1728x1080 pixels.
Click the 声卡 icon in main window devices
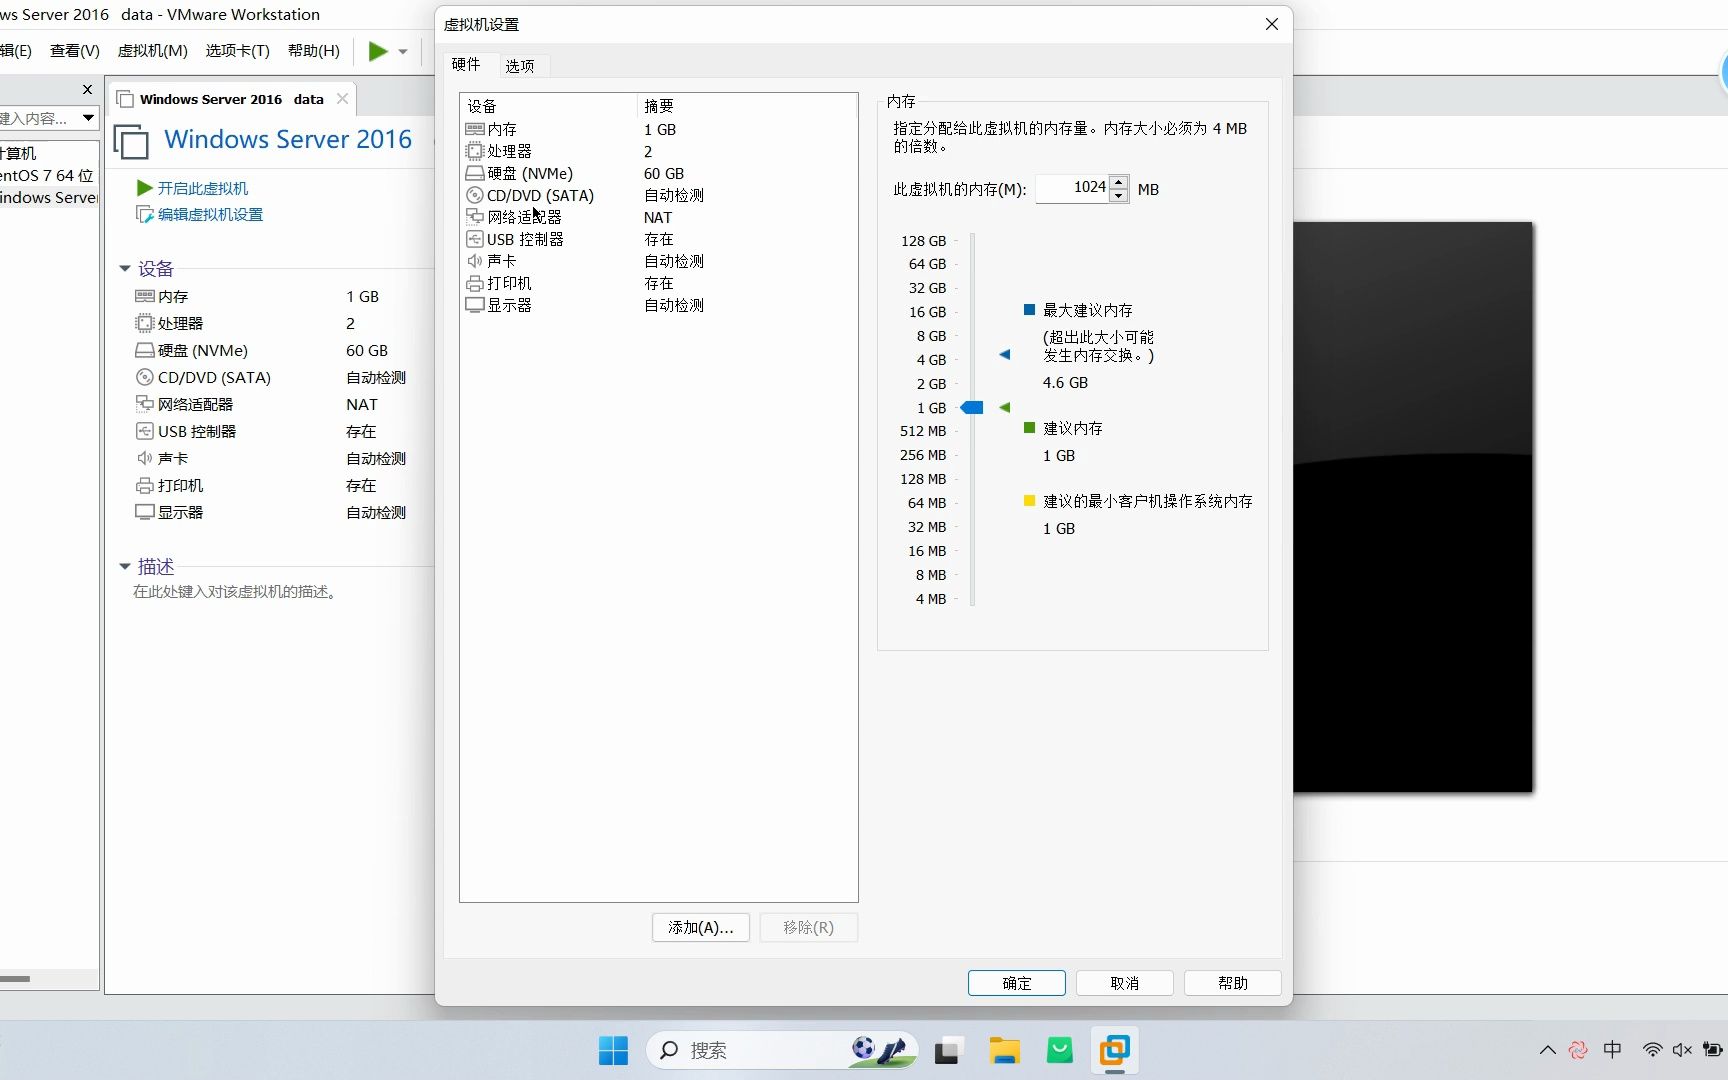pos(145,458)
